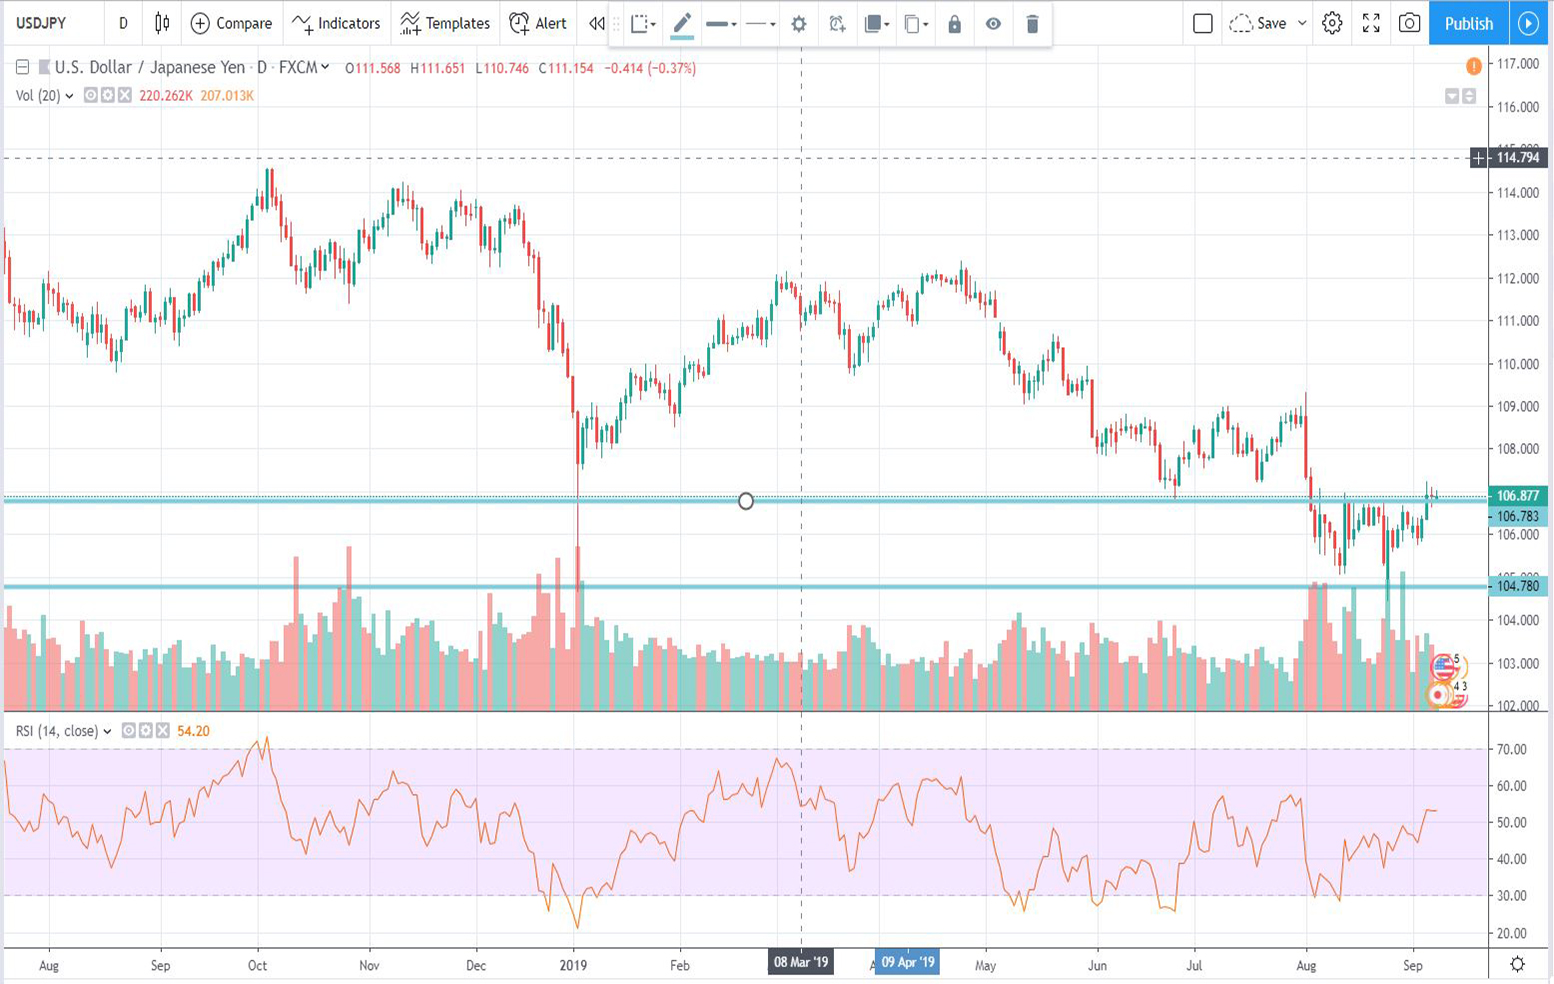Open chart properties gear in top bar
The height and width of the screenshot is (984, 1554).
[1332, 23]
